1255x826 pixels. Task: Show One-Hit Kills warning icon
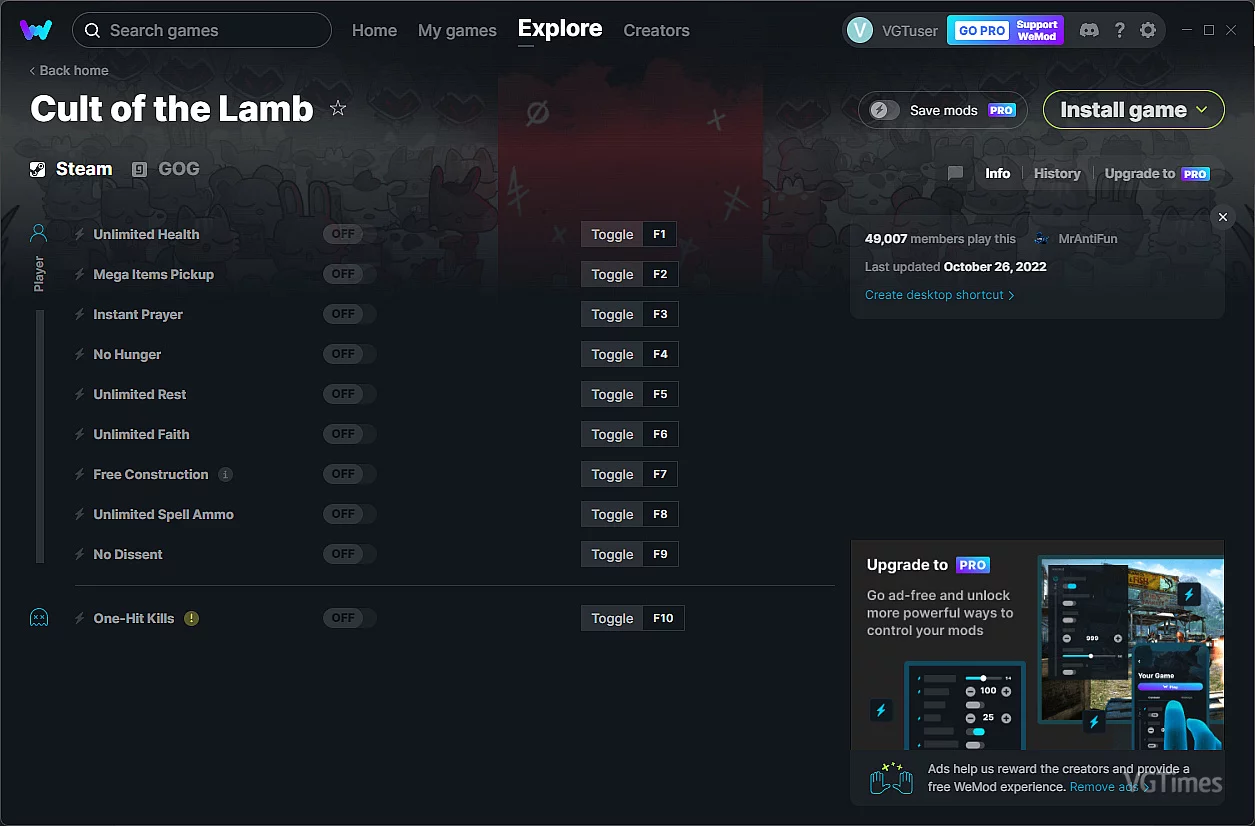point(191,618)
